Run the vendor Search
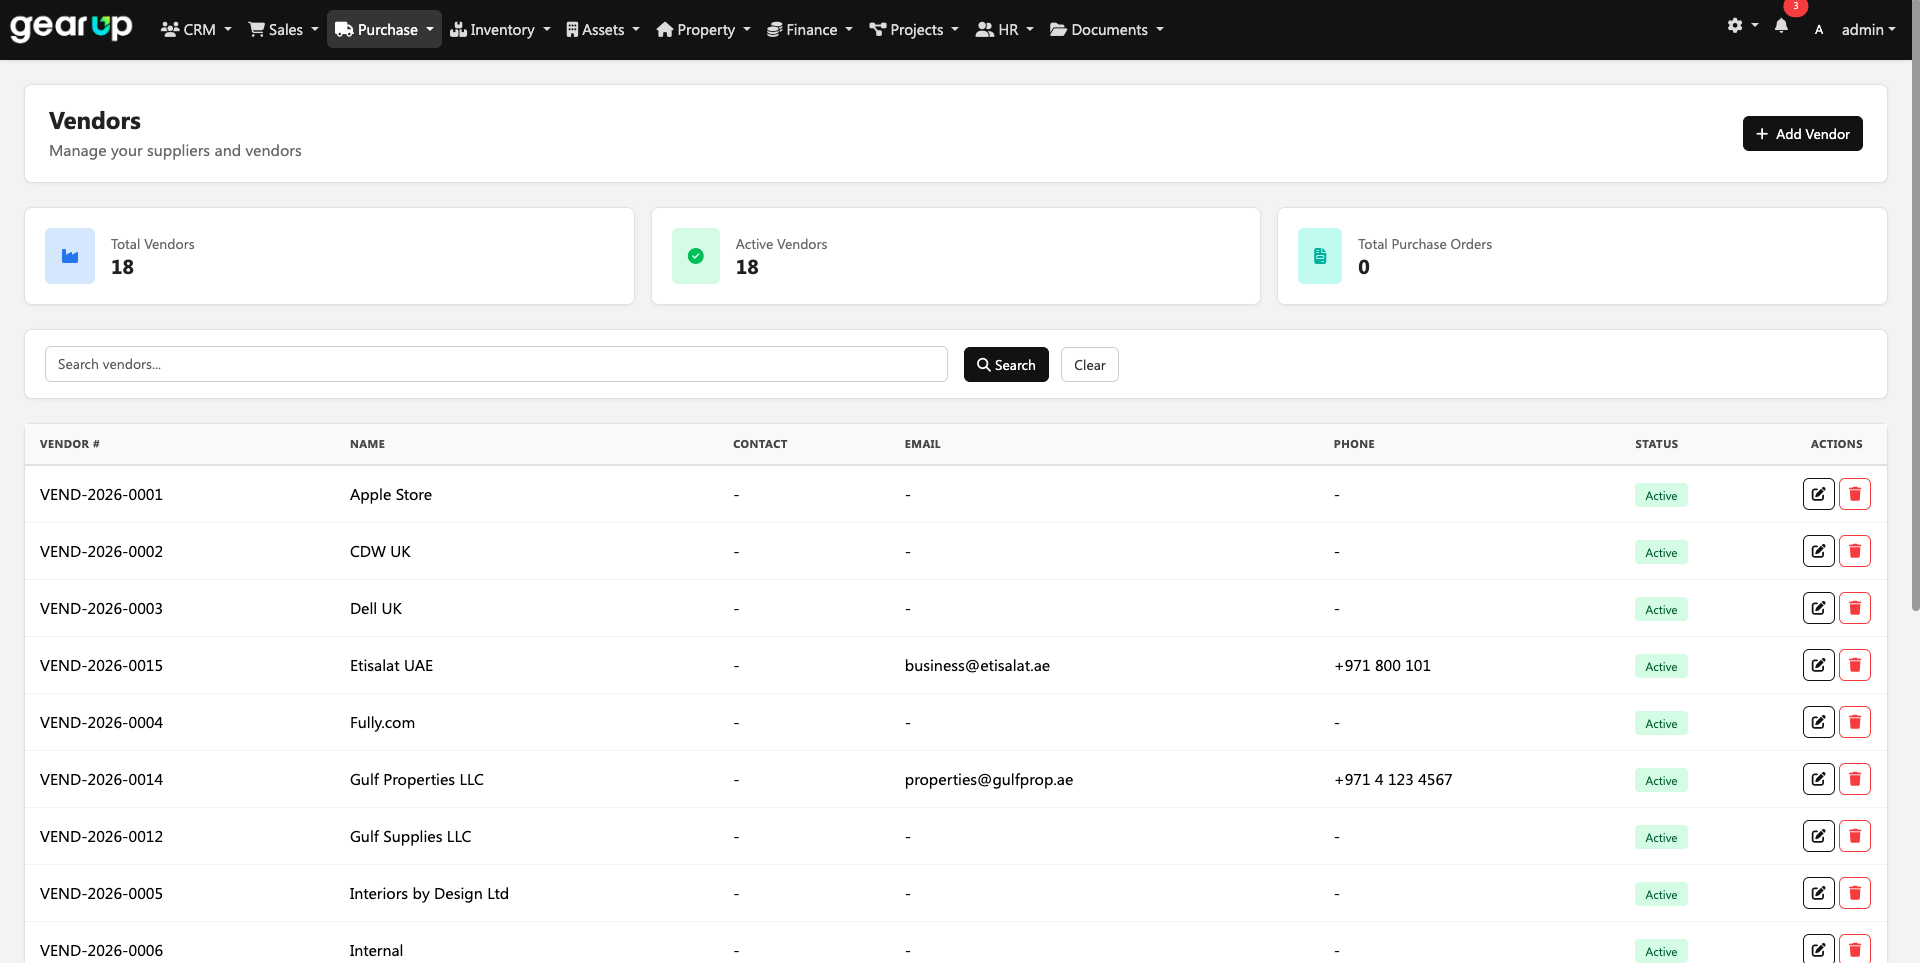This screenshot has width=1920, height=963. pos(1006,365)
